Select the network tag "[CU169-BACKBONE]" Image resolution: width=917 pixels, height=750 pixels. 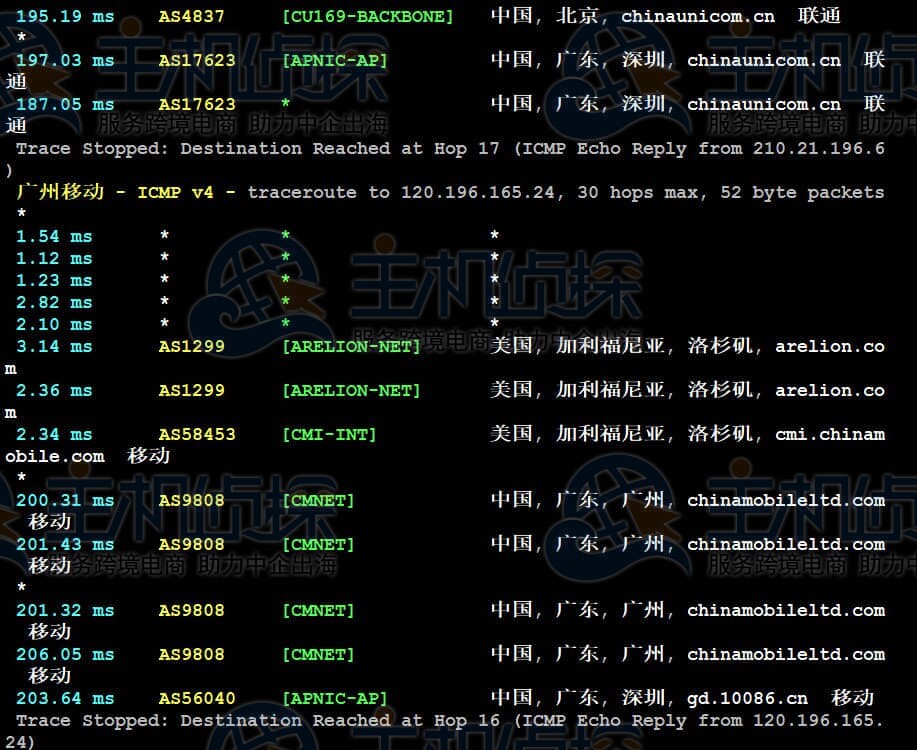pyautogui.click(x=368, y=16)
